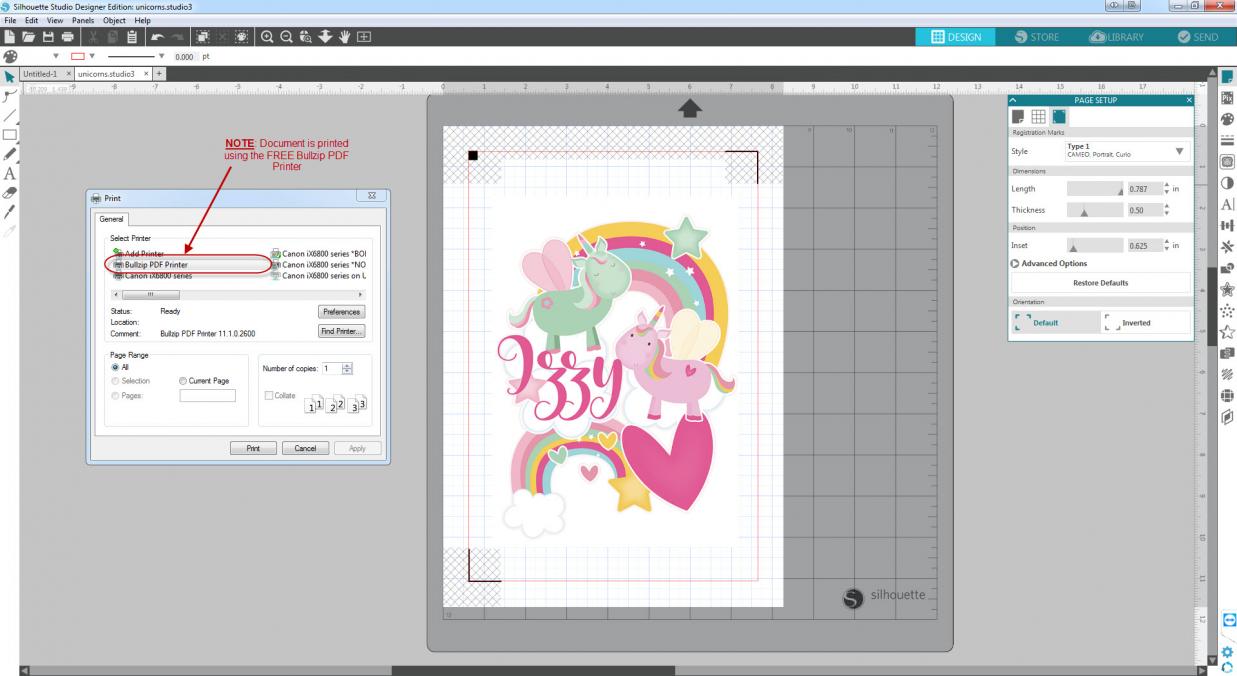Click the Find Printer button

[342, 331]
